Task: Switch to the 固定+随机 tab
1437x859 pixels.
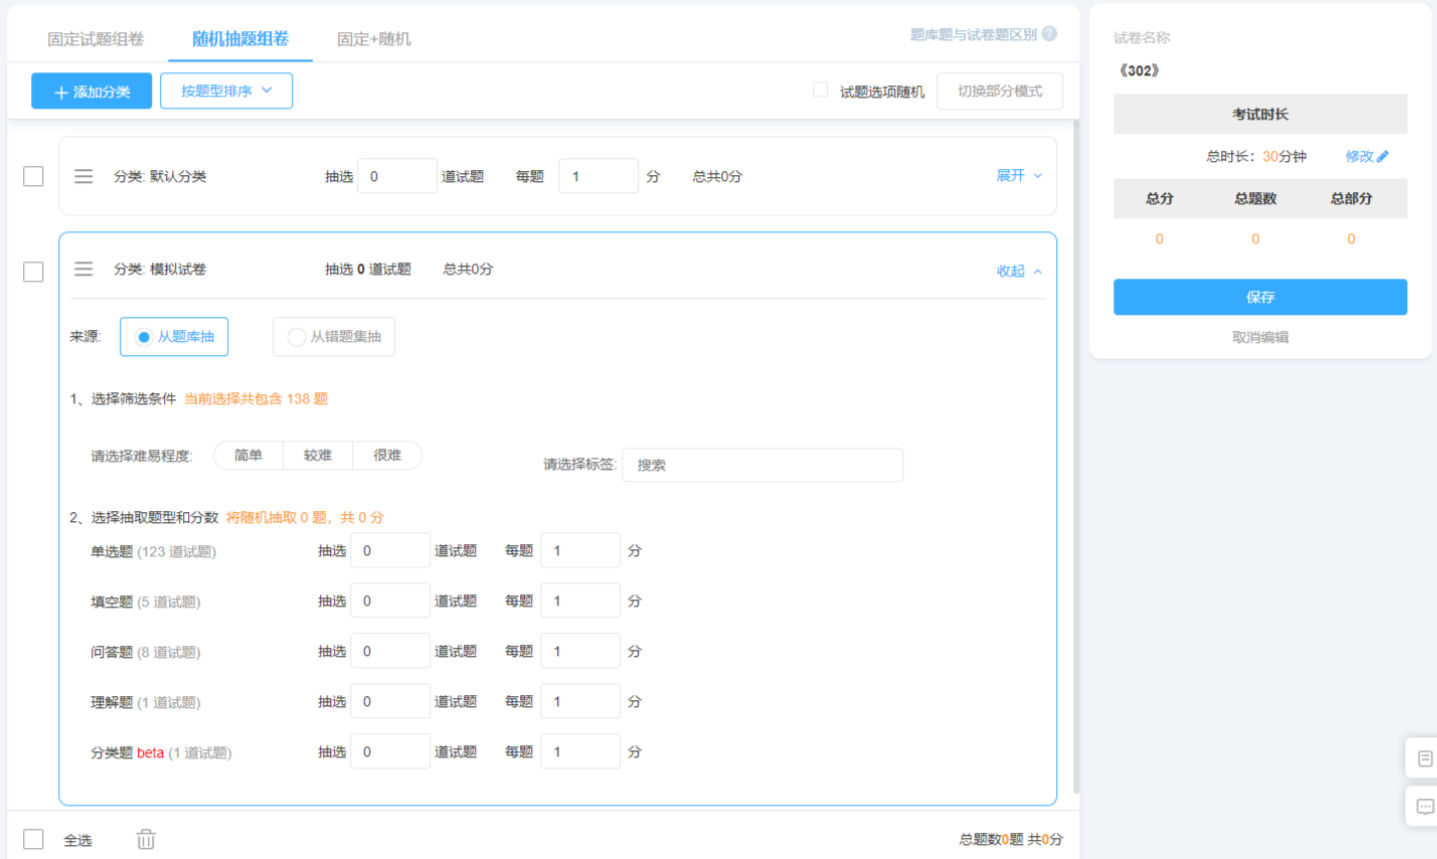Action: coord(374,39)
